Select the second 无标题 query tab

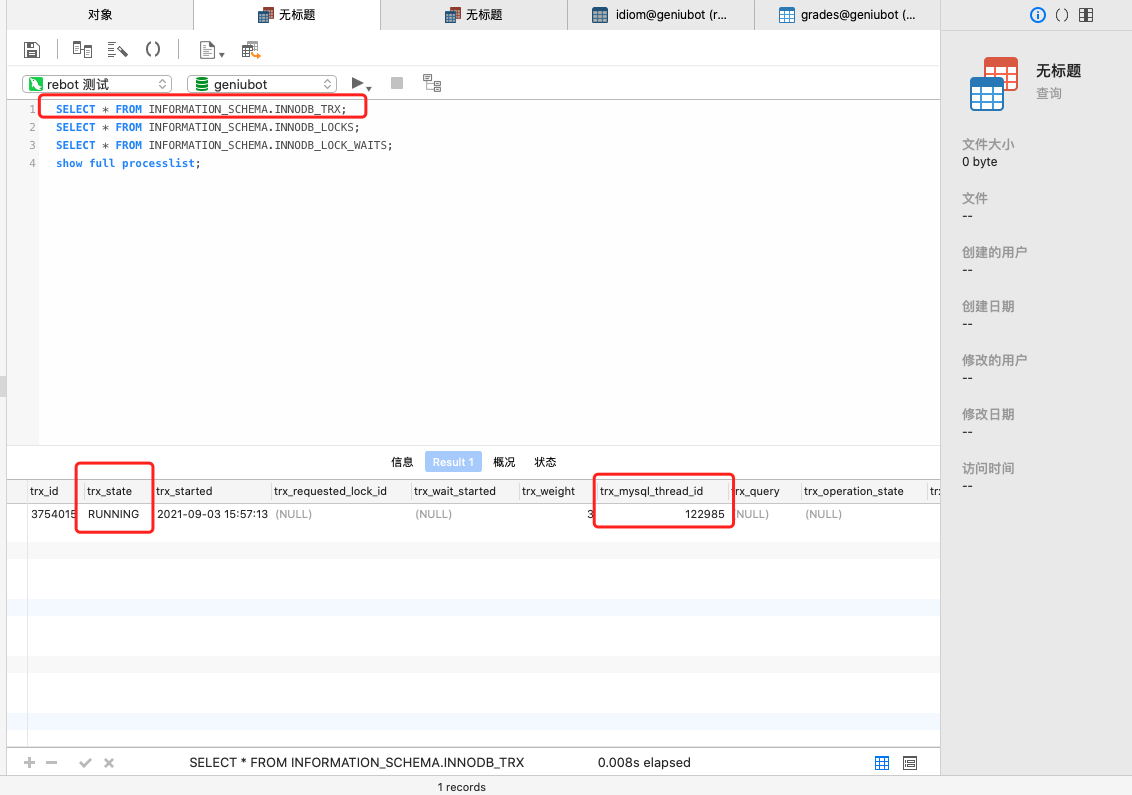tap(474, 14)
